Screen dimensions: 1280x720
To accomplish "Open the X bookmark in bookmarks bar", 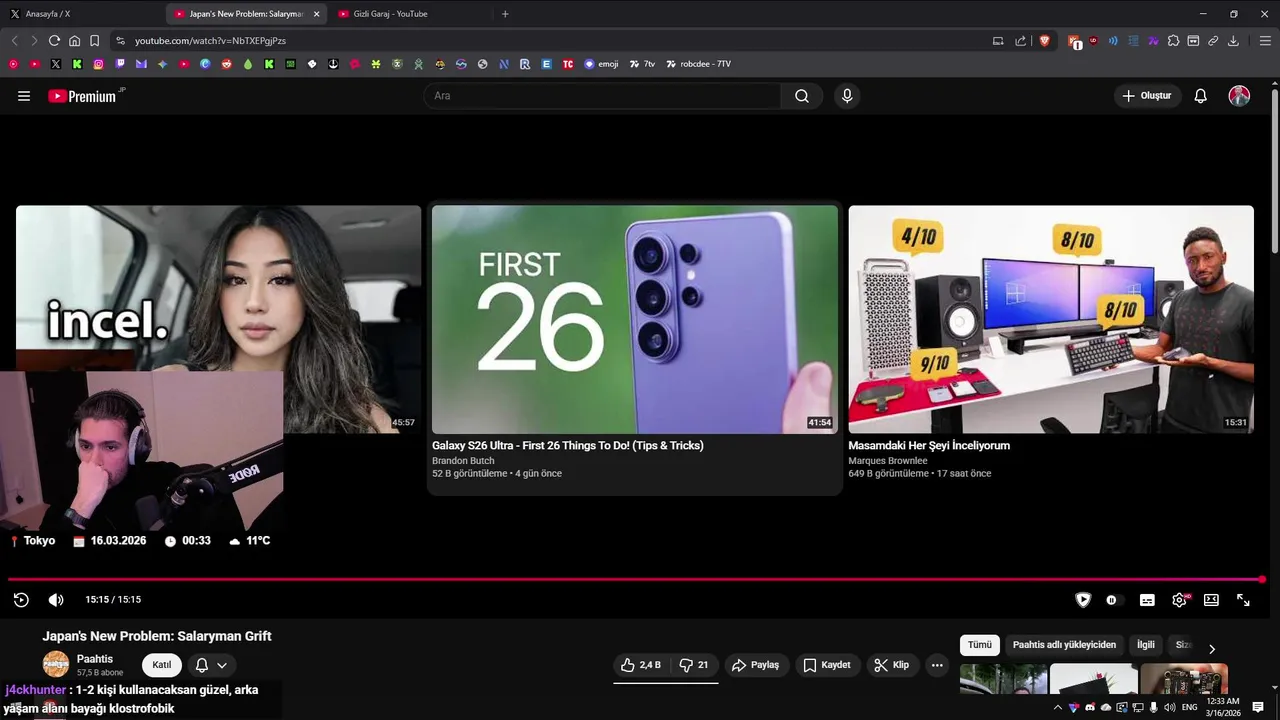I will pyautogui.click(x=55, y=64).
